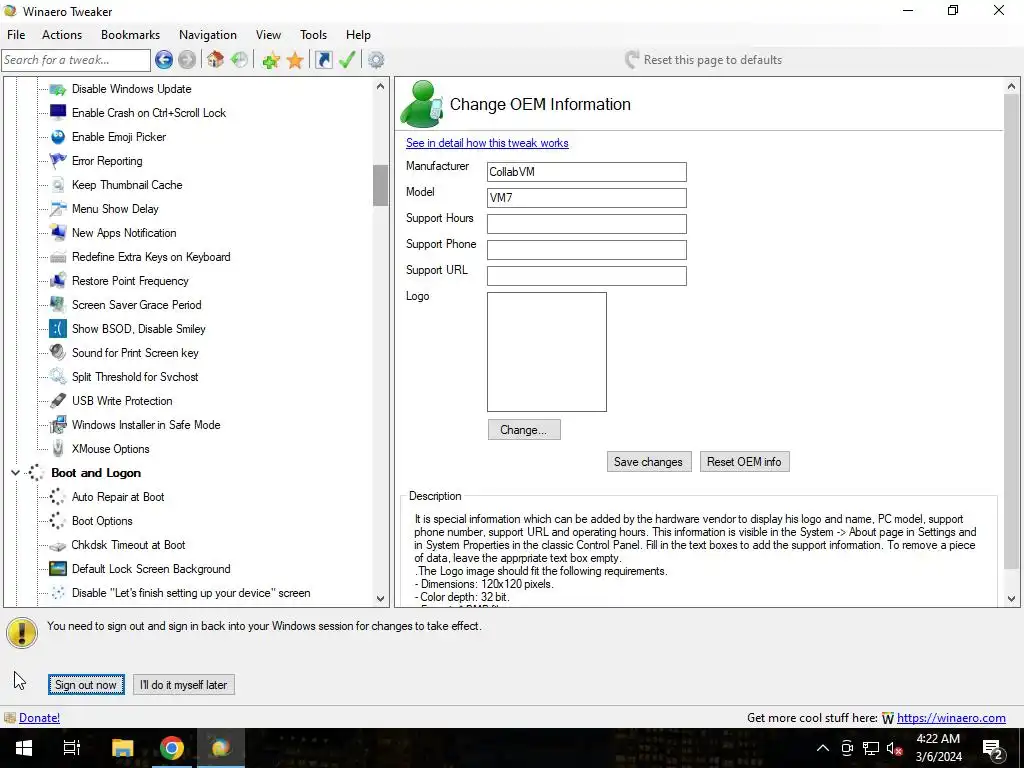Click the Add bookmark star-plus icon

point(270,60)
